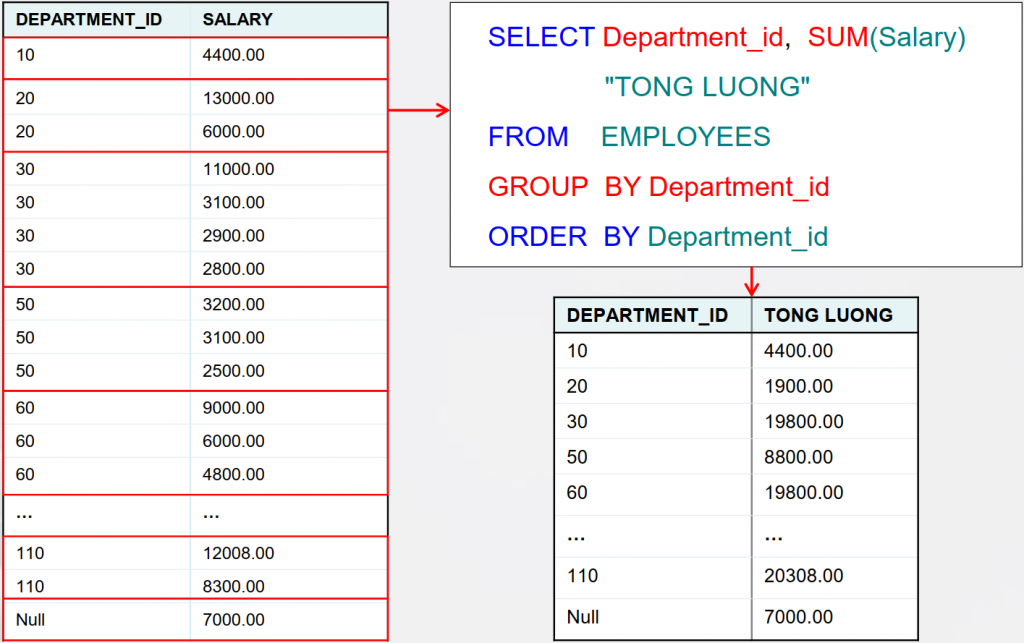Click the red arrow pointing to the query
The image size is (1024, 643).
(418, 110)
